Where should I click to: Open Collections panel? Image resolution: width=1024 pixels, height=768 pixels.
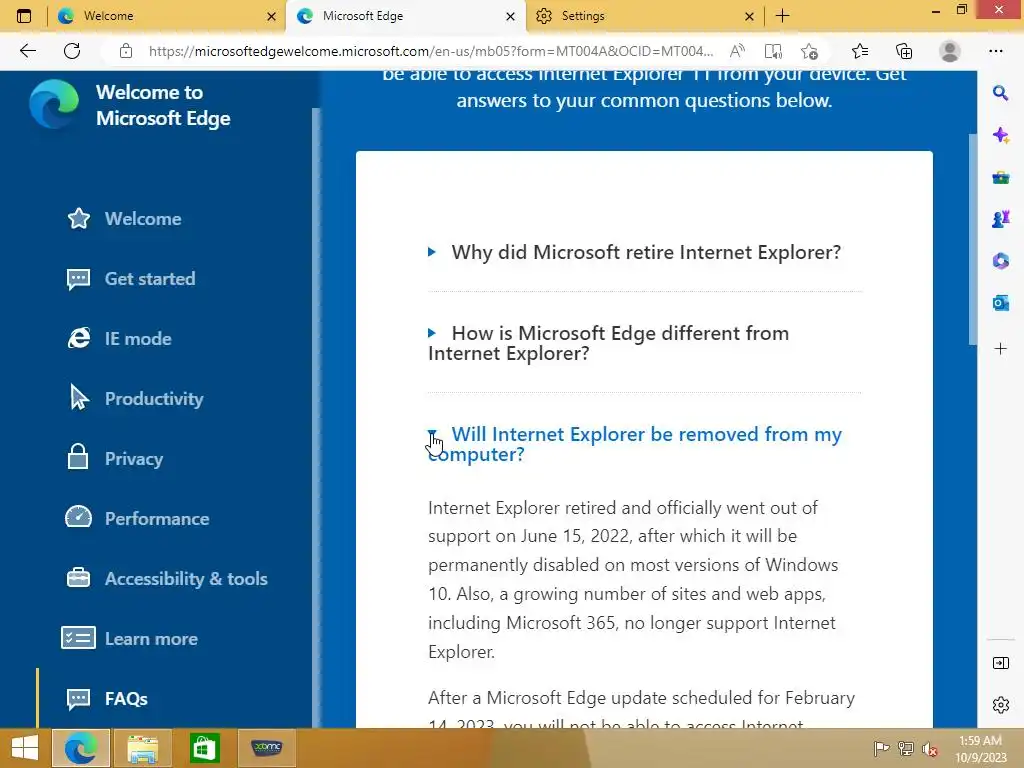pos(904,51)
